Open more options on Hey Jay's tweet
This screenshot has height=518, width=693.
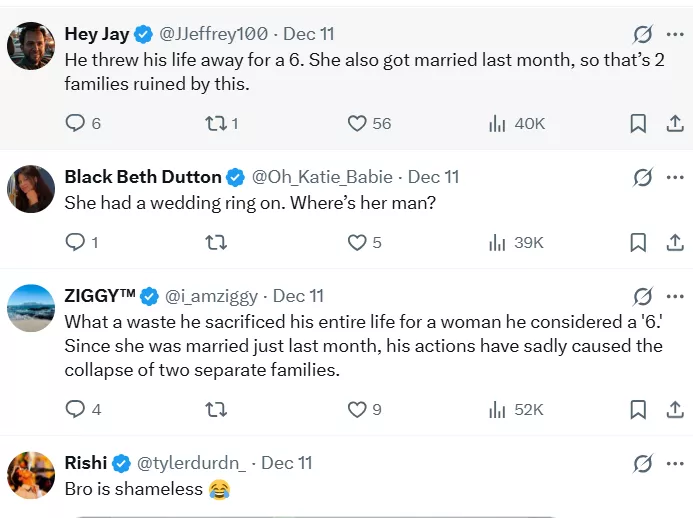click(x=675, y=34)
